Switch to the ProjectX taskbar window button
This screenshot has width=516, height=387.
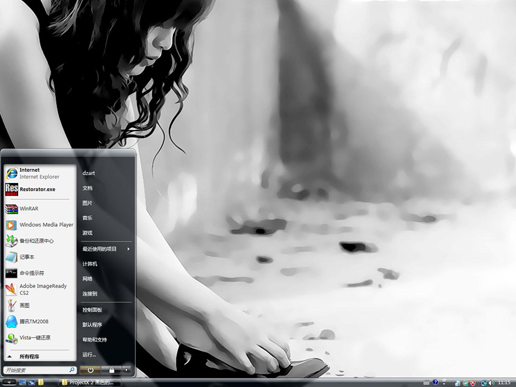[90, 382]
